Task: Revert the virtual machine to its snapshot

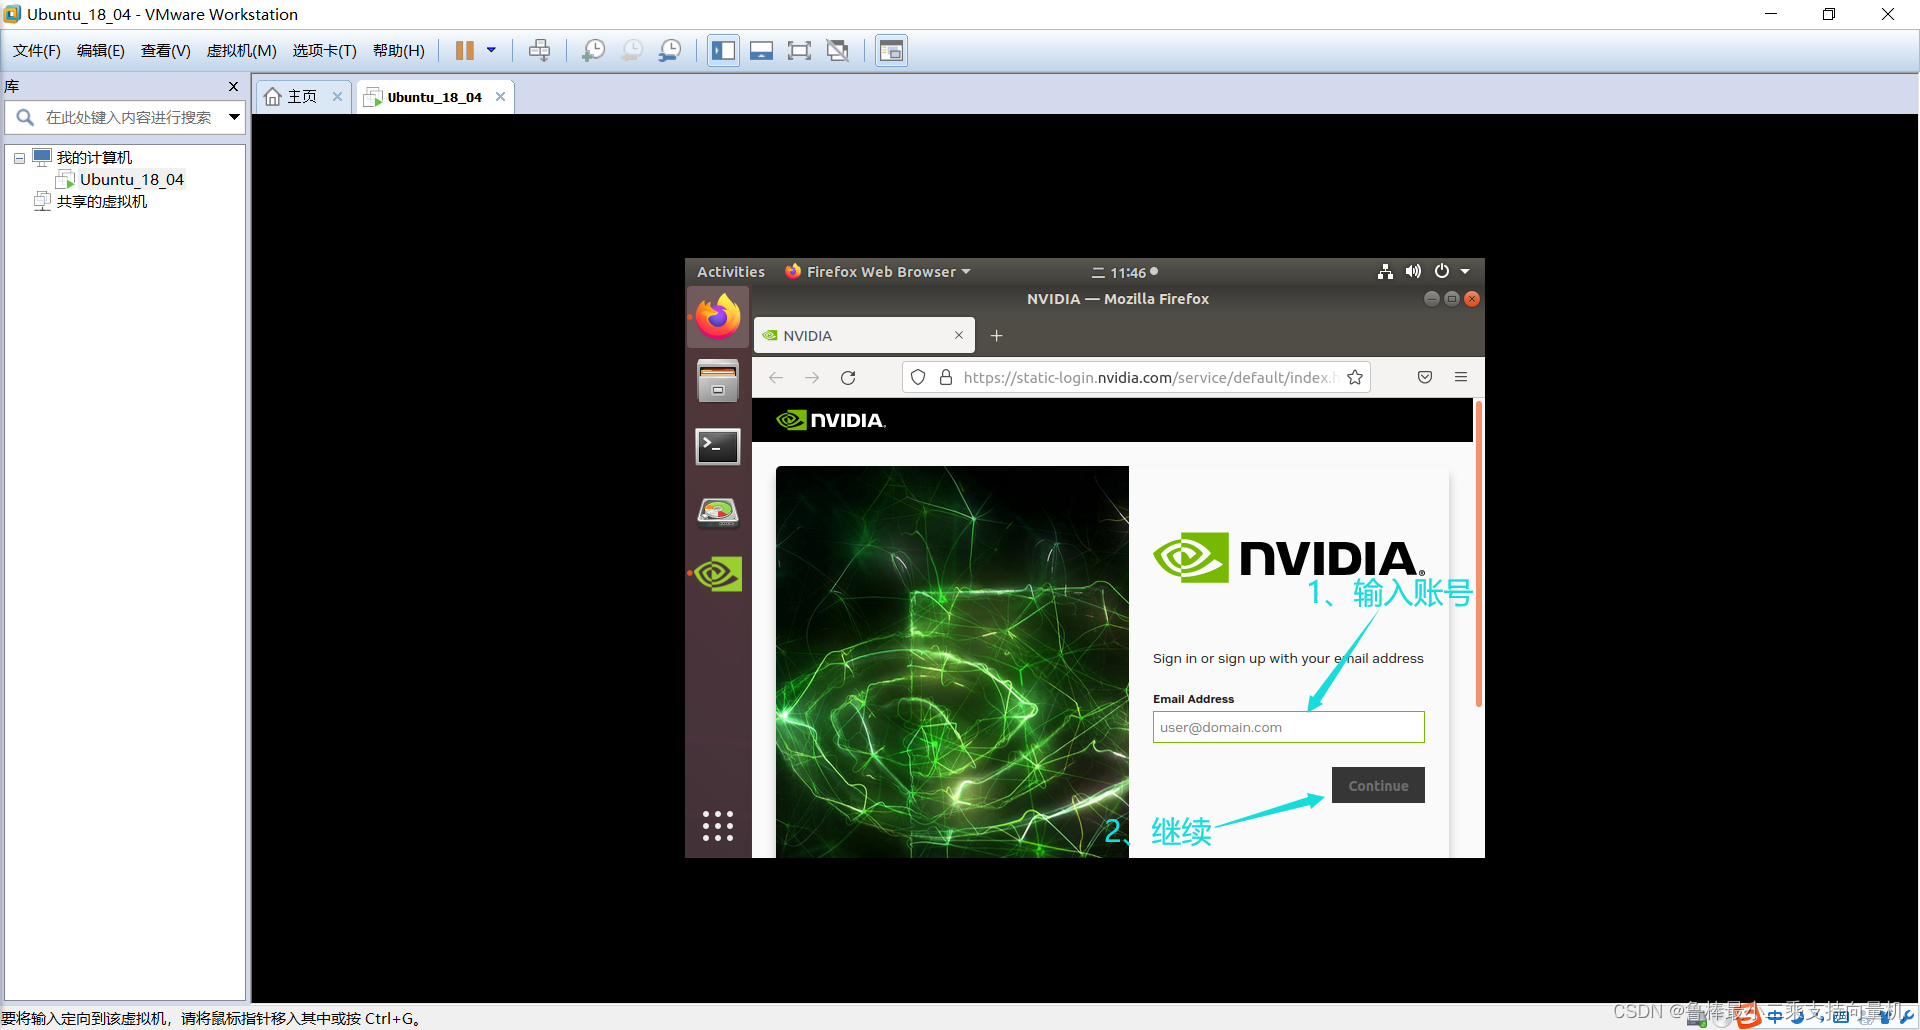Action: pyautogui.click(x=632, y=51)
